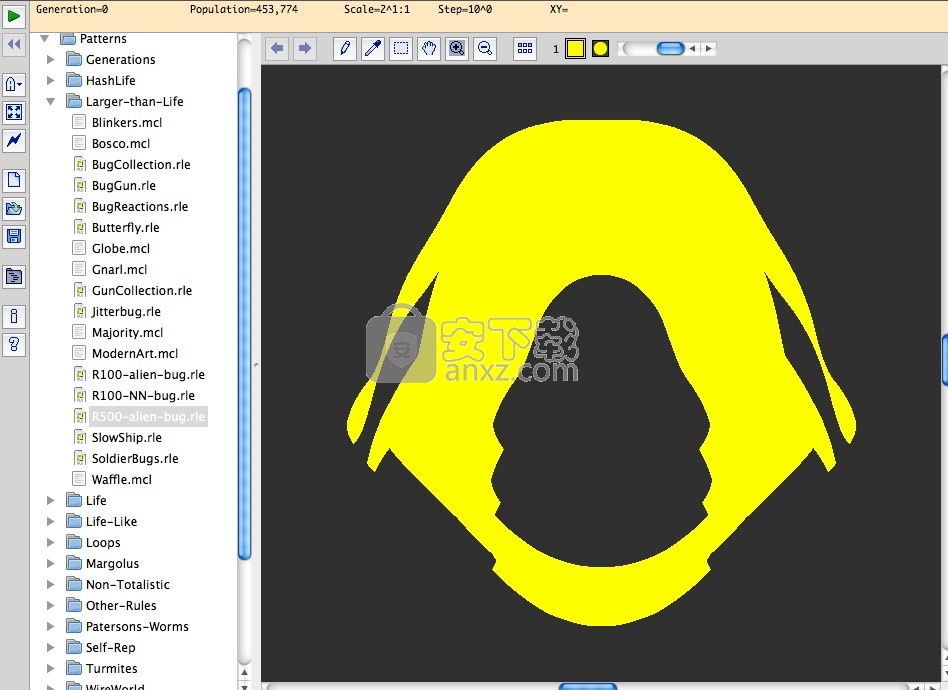Viewport: 948px width, 690px height.
Task: Expand the Loops folder
Action: 51,542
